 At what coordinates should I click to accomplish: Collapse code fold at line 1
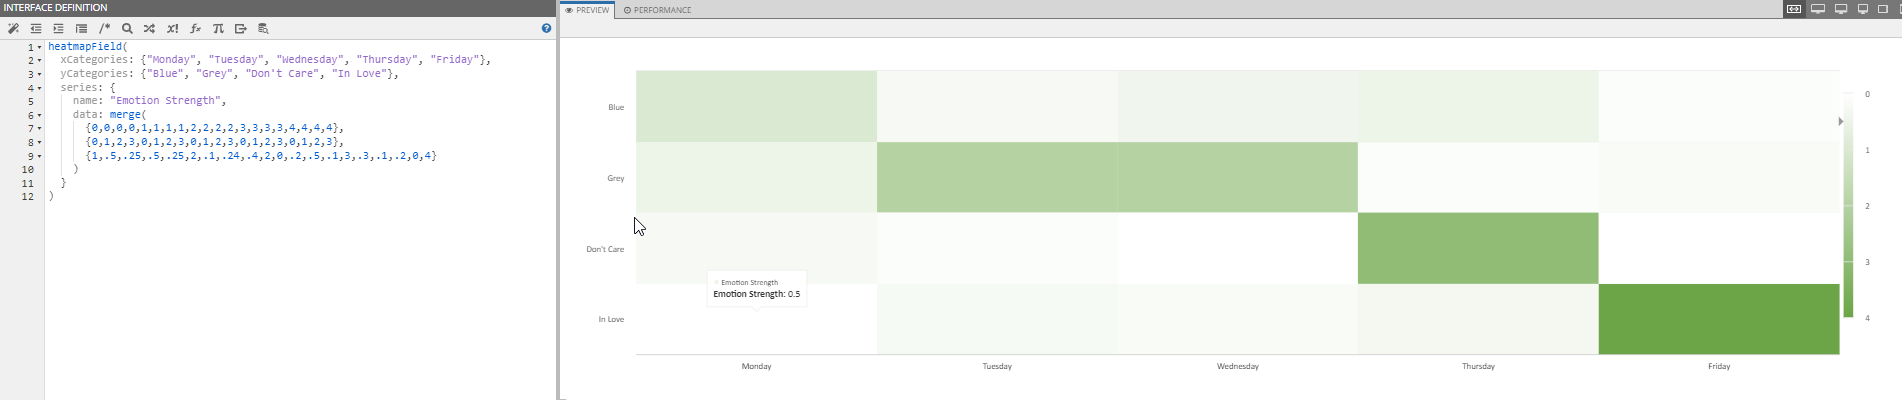click(x=40, y=47)
